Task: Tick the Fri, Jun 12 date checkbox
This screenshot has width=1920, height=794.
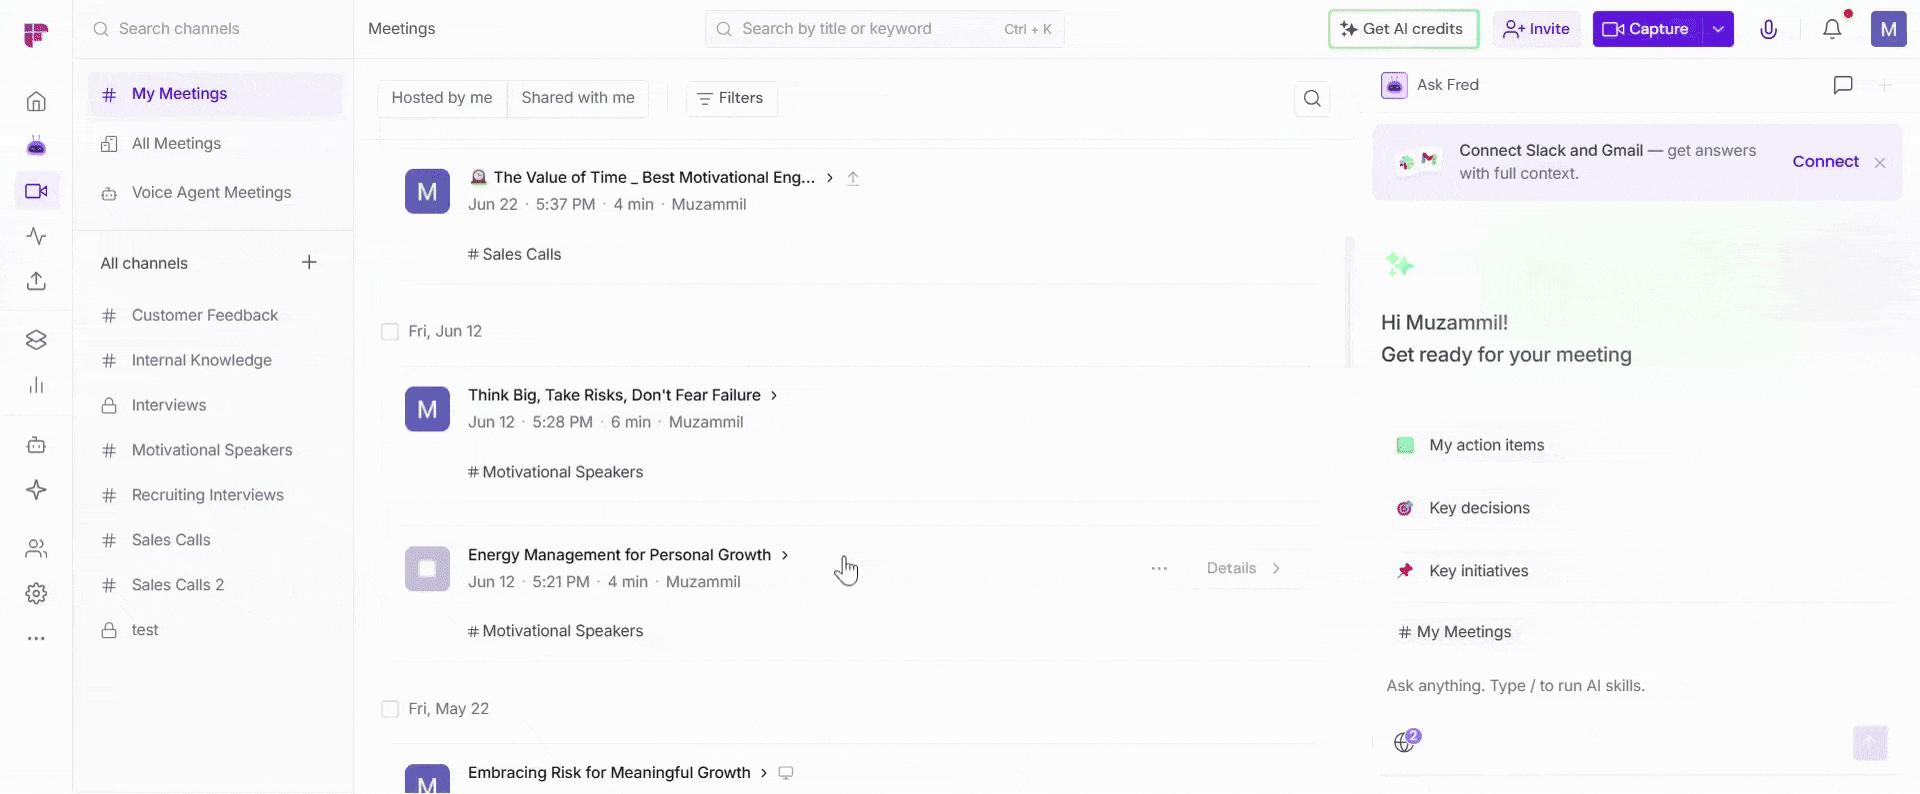Action: click(x=390, y=331)
